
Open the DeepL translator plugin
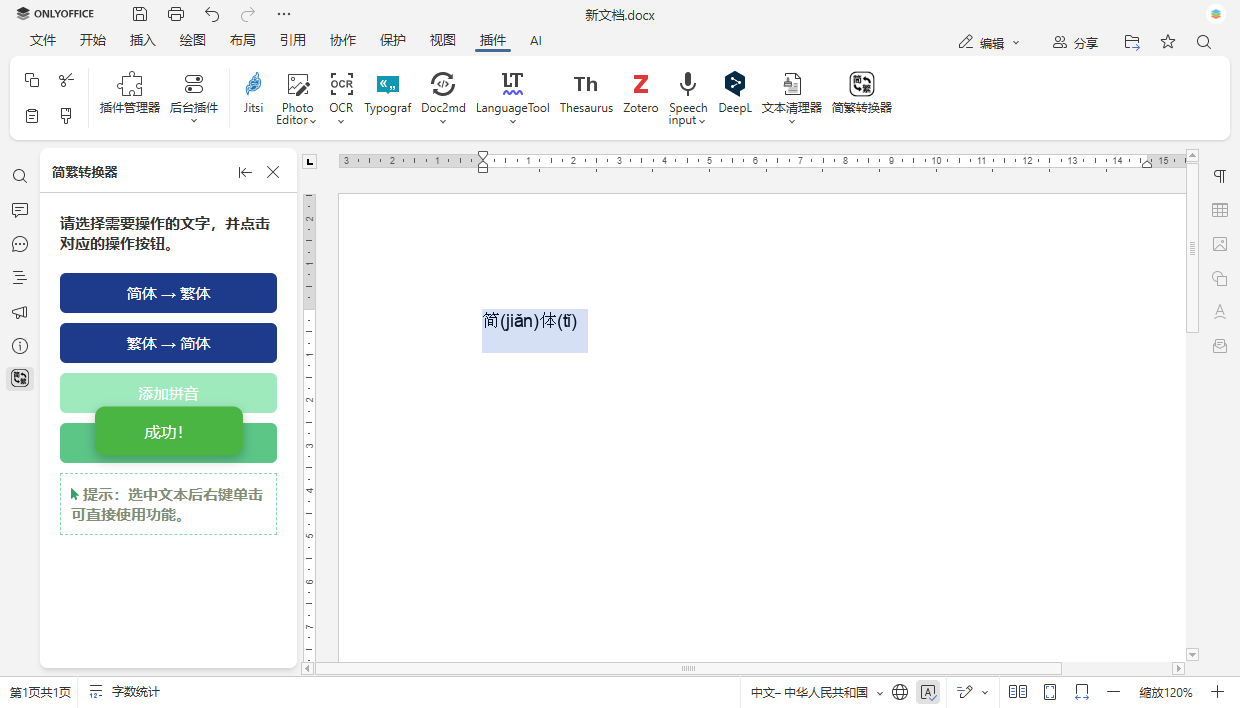tap(734, 93)
